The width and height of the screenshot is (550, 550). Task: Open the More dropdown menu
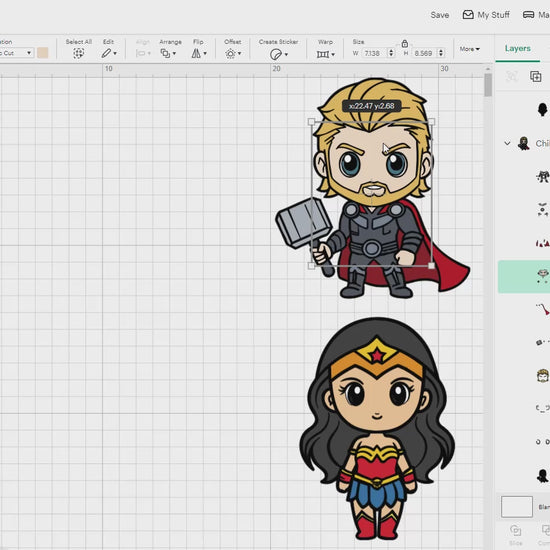click(470, 49)
